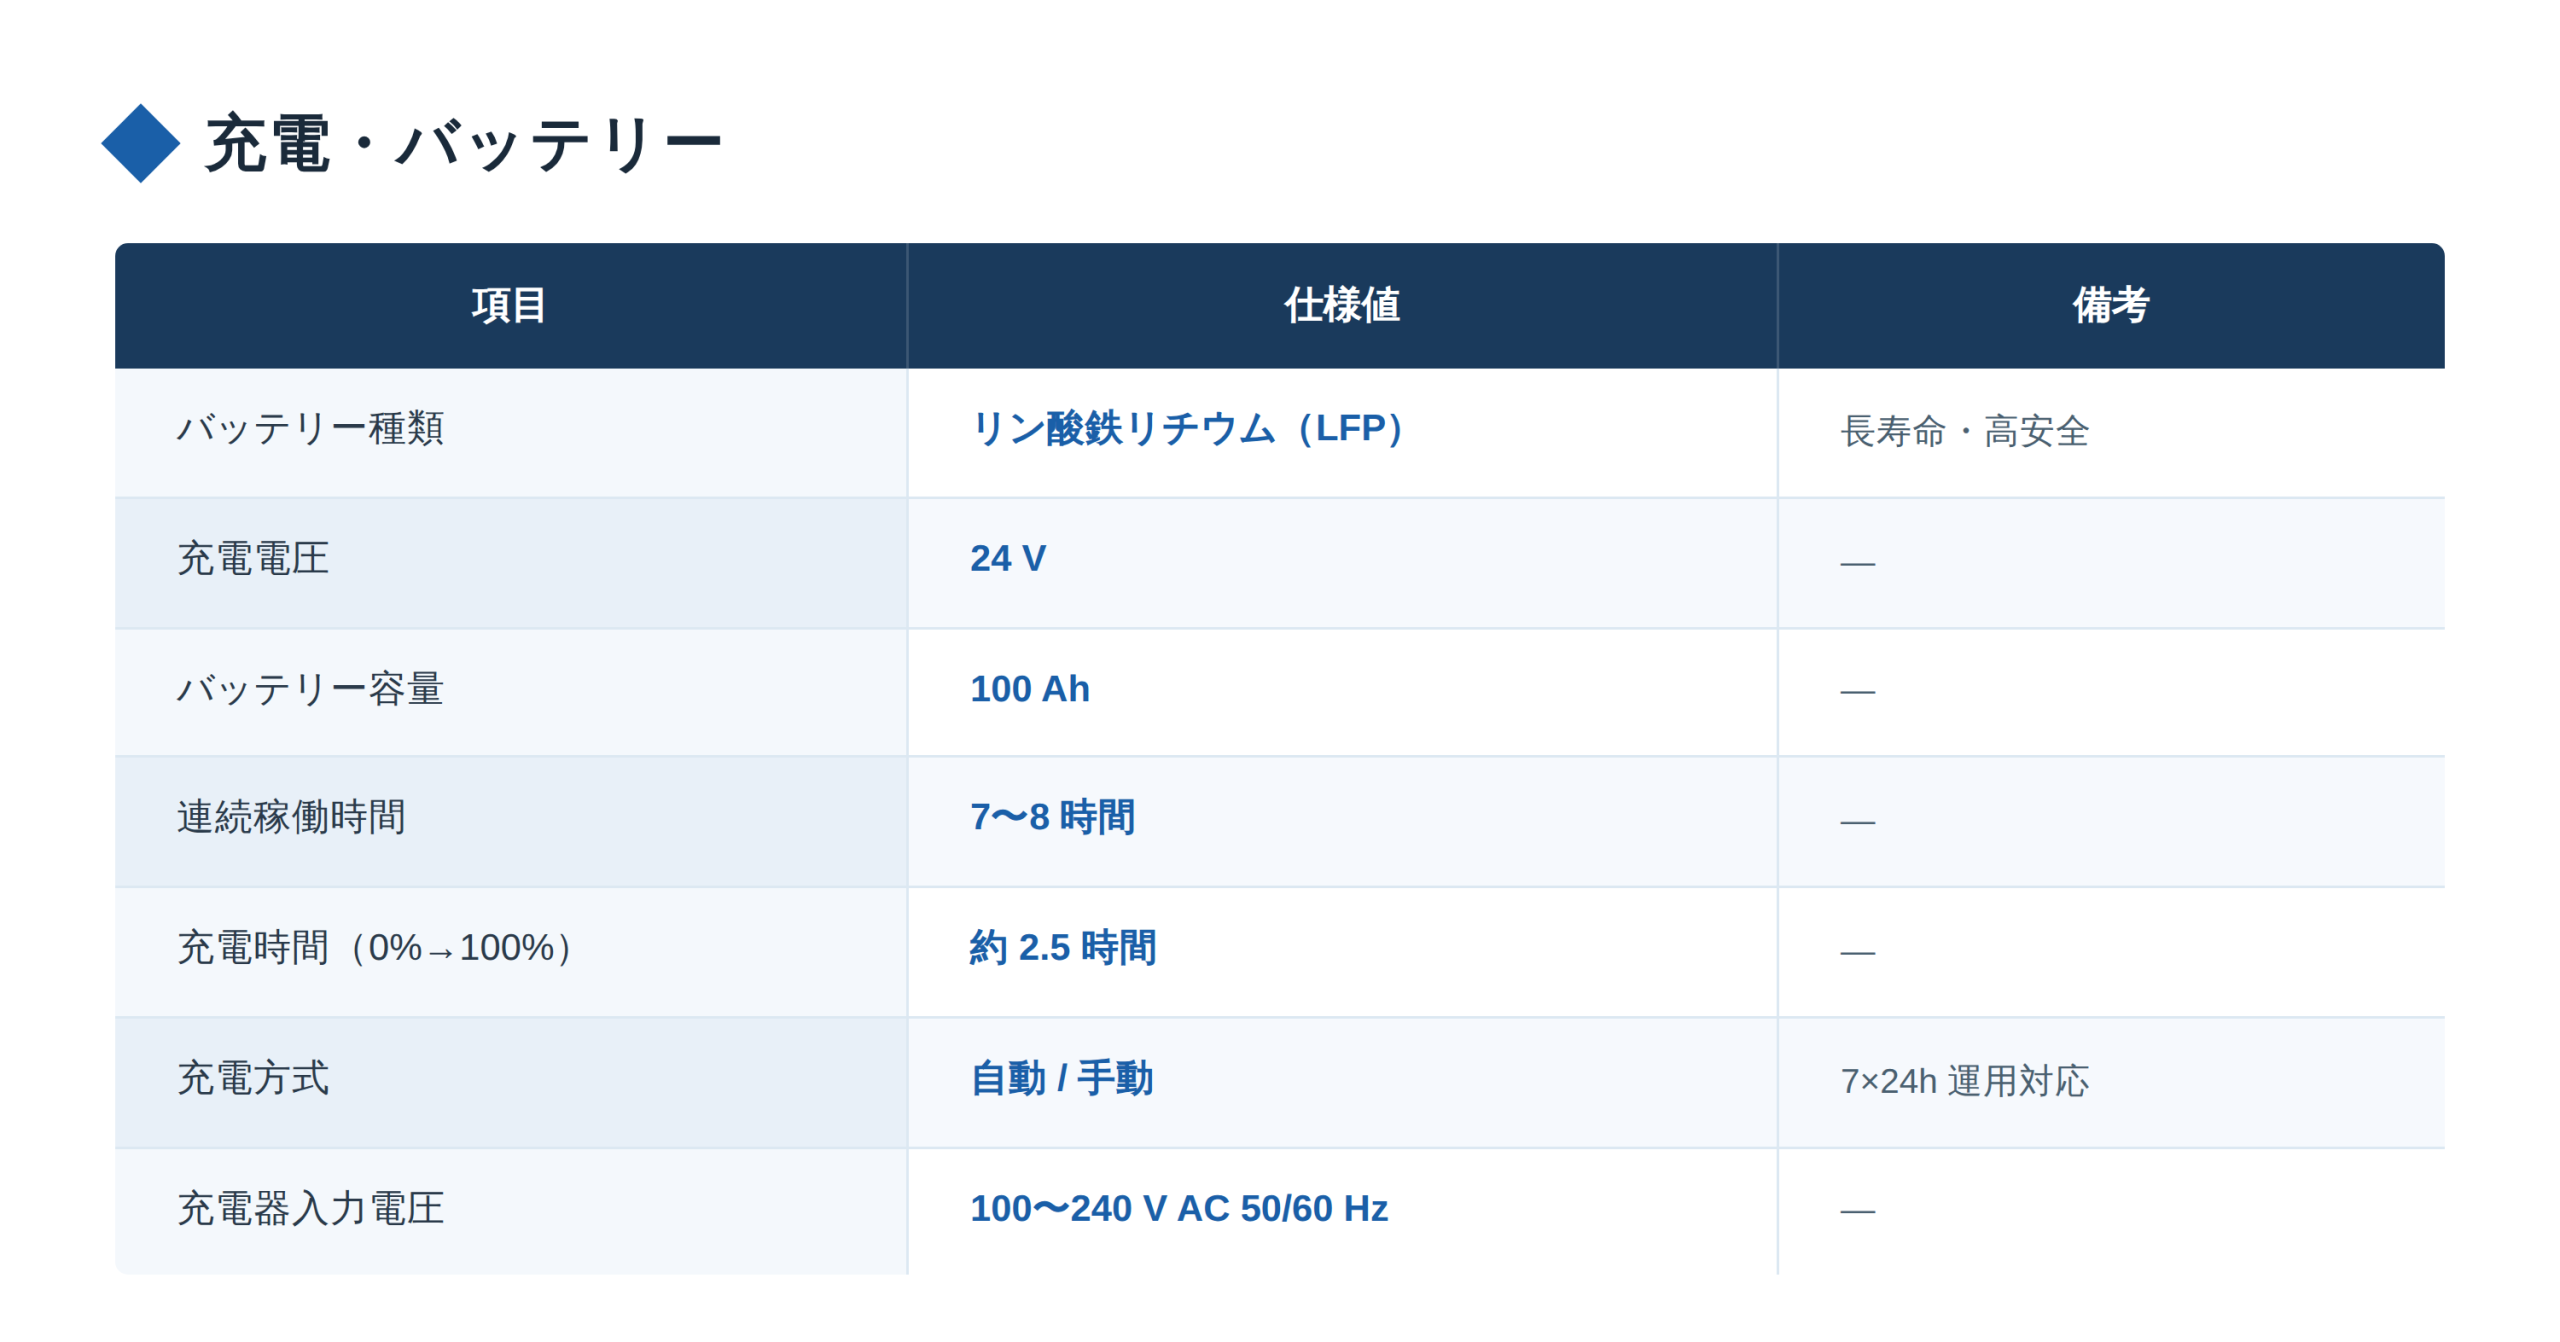Click the blue diamond icon beside the heading
The image size is (2560, 1342).
tap(140, 143)
